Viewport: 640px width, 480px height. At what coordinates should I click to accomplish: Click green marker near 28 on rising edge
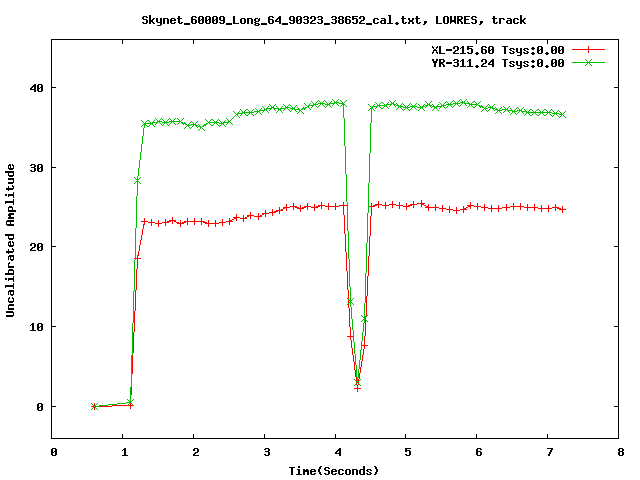coord(138,180)
